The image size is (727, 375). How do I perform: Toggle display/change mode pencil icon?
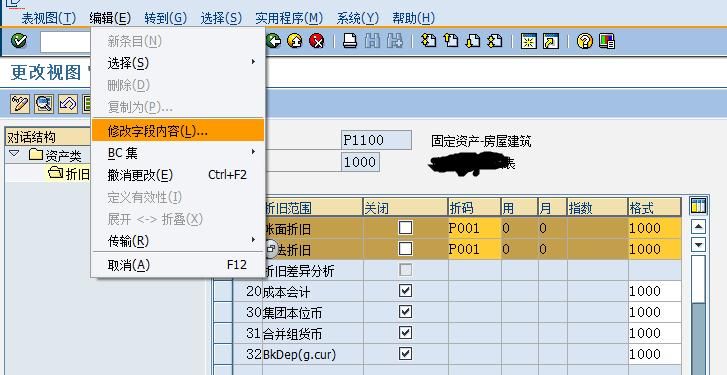point(19,104)
